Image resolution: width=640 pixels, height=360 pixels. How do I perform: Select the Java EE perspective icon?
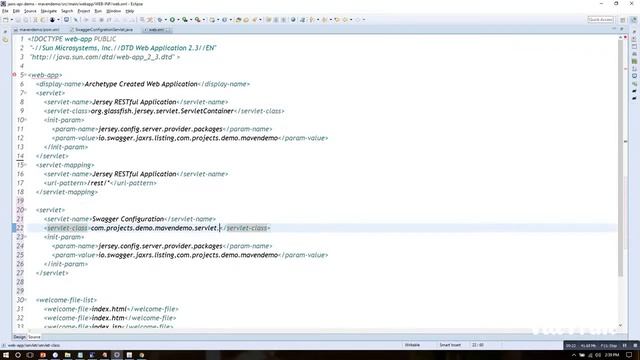click(633, 20)
